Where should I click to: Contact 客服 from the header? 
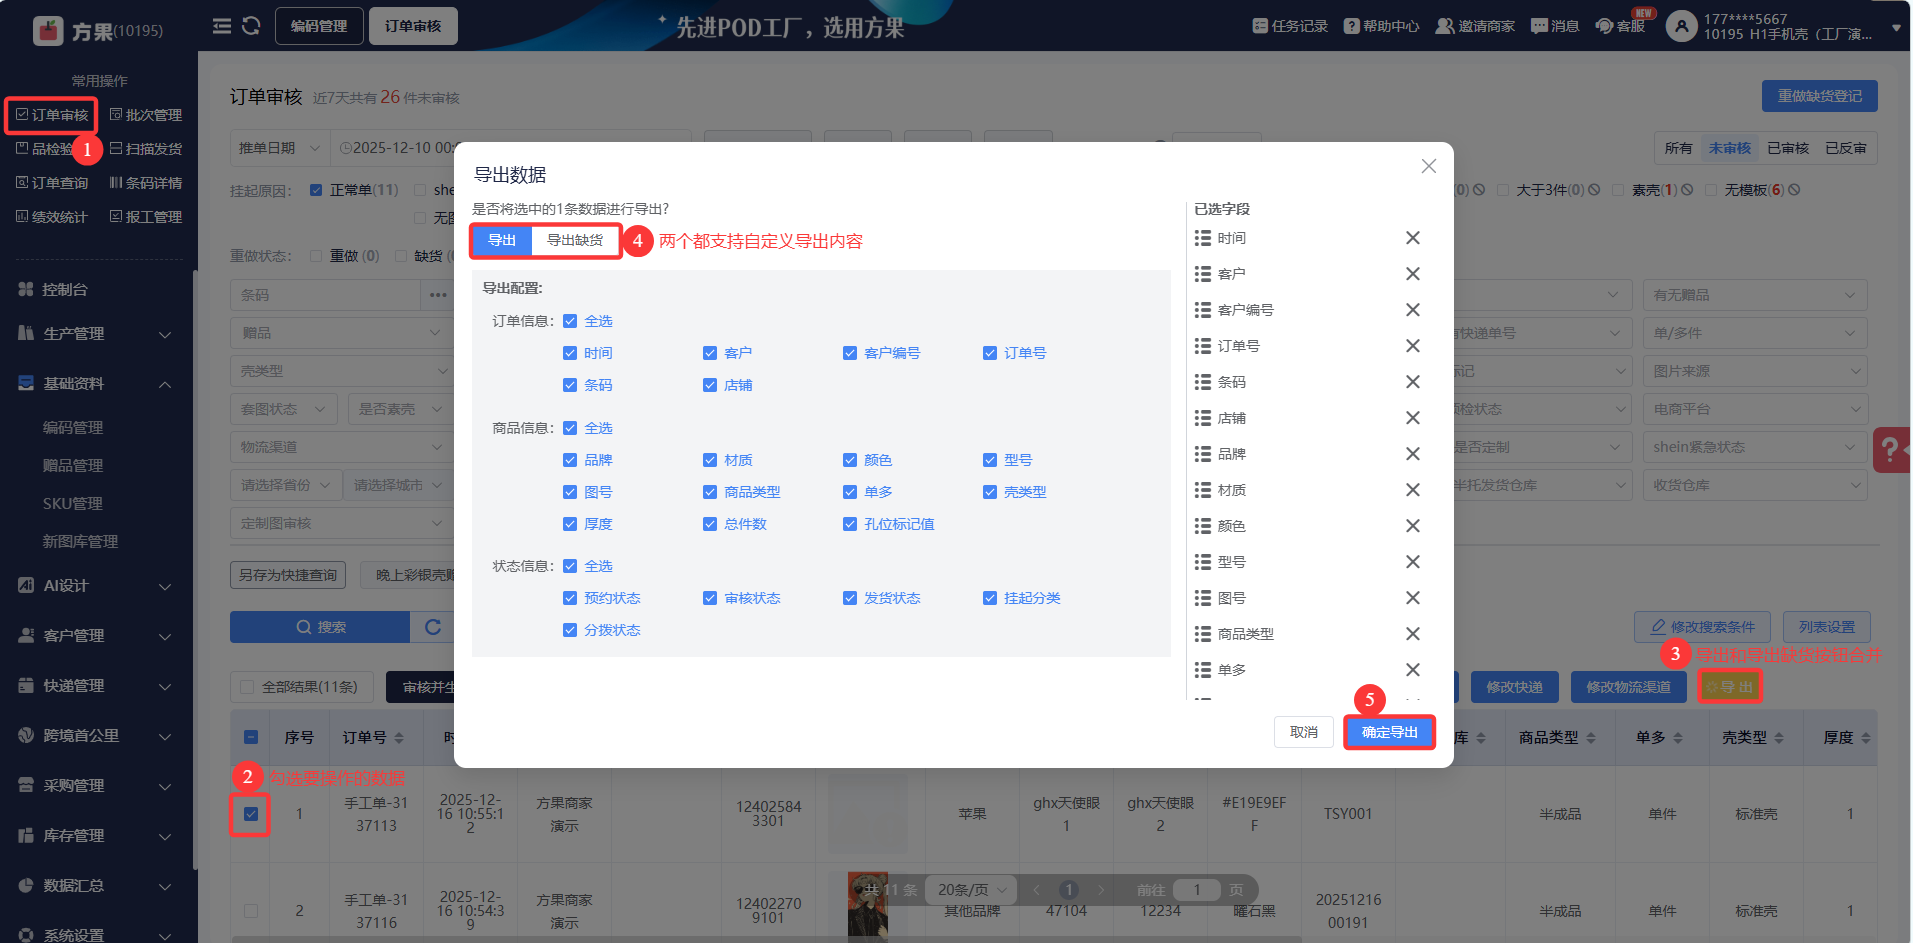[1621, 26]
